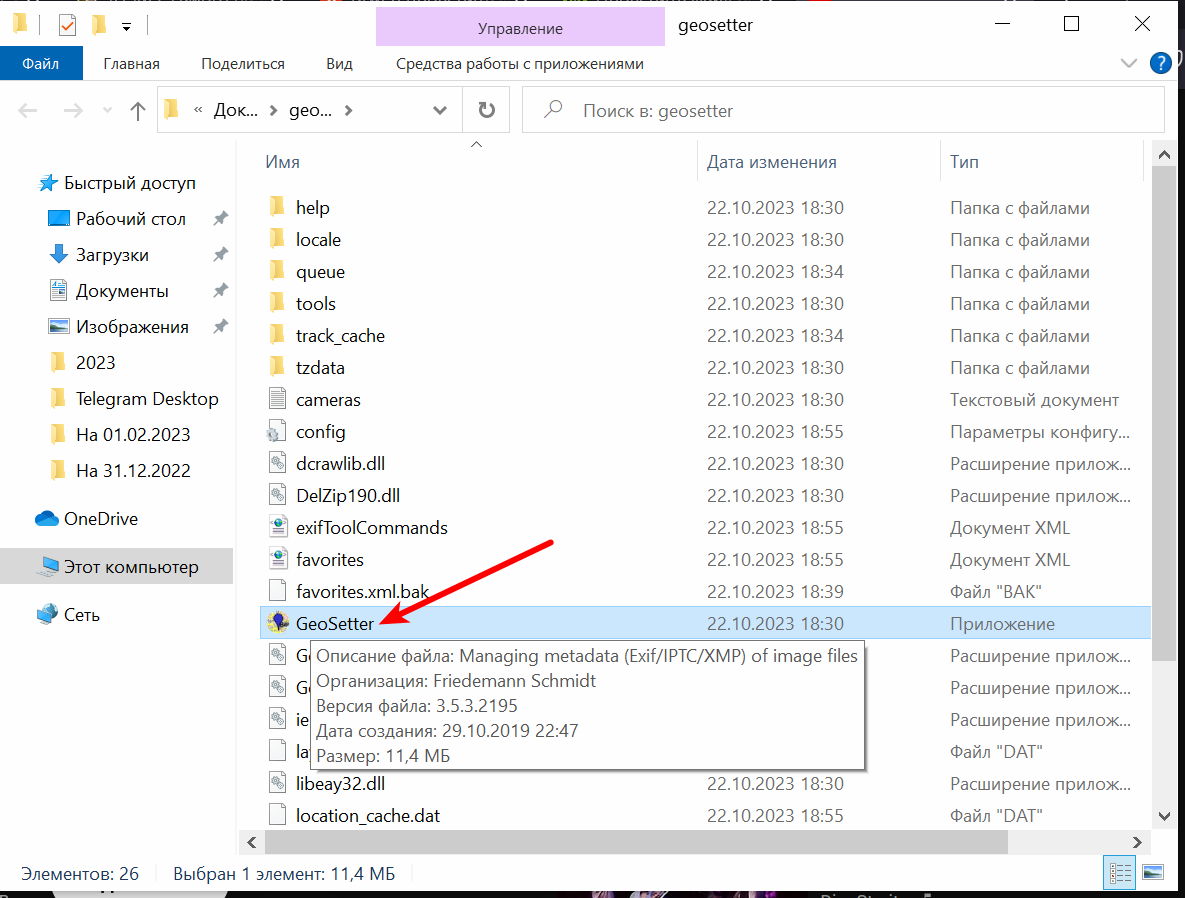Unpin Рабочий стол from quick access
The image size is (1185, 898).
pos(220,218)
